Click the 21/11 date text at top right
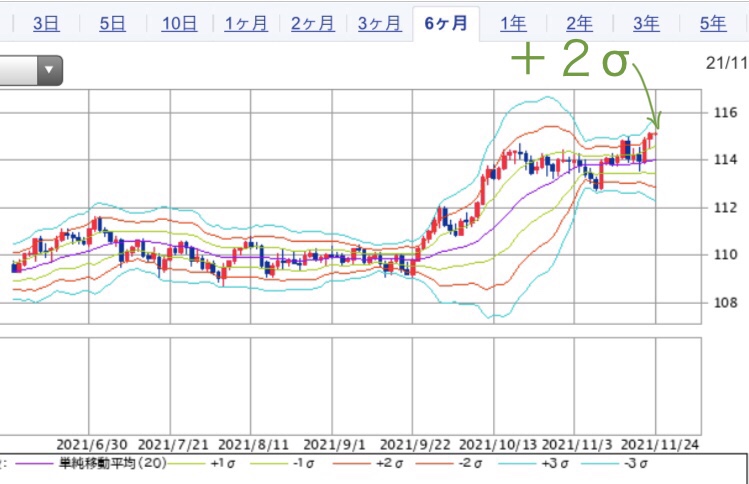Image resolution: width=749 pixels, height=484 pixels. click(x=727, y=63)
